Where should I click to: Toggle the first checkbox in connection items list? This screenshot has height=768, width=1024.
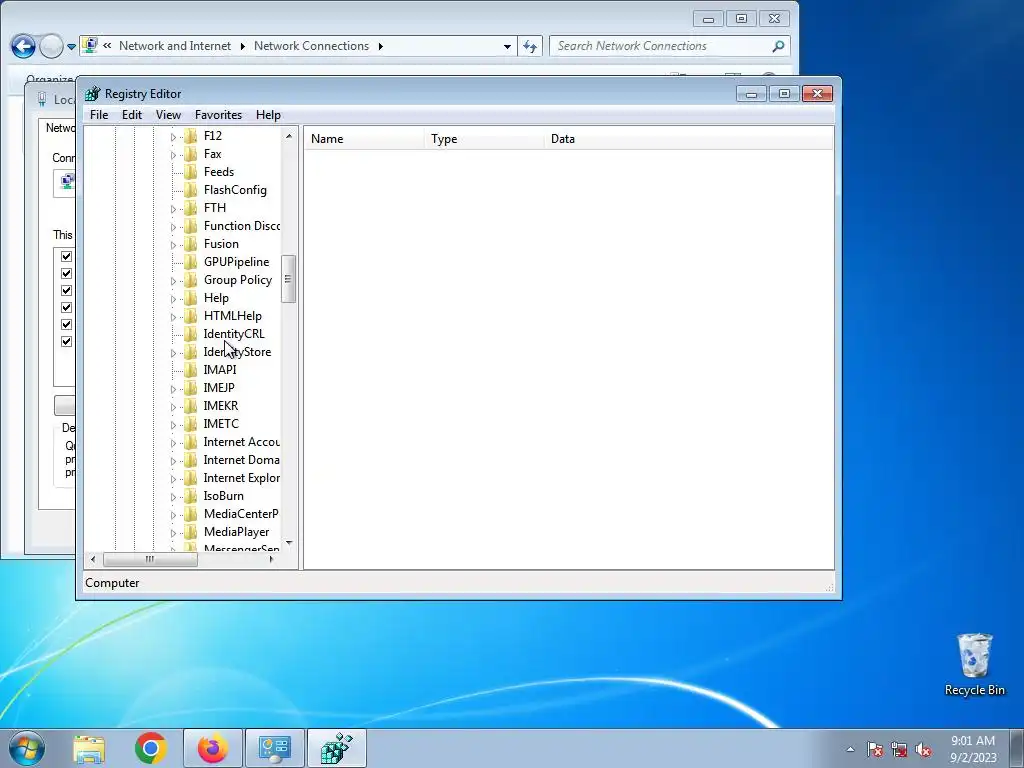[67, 257]
